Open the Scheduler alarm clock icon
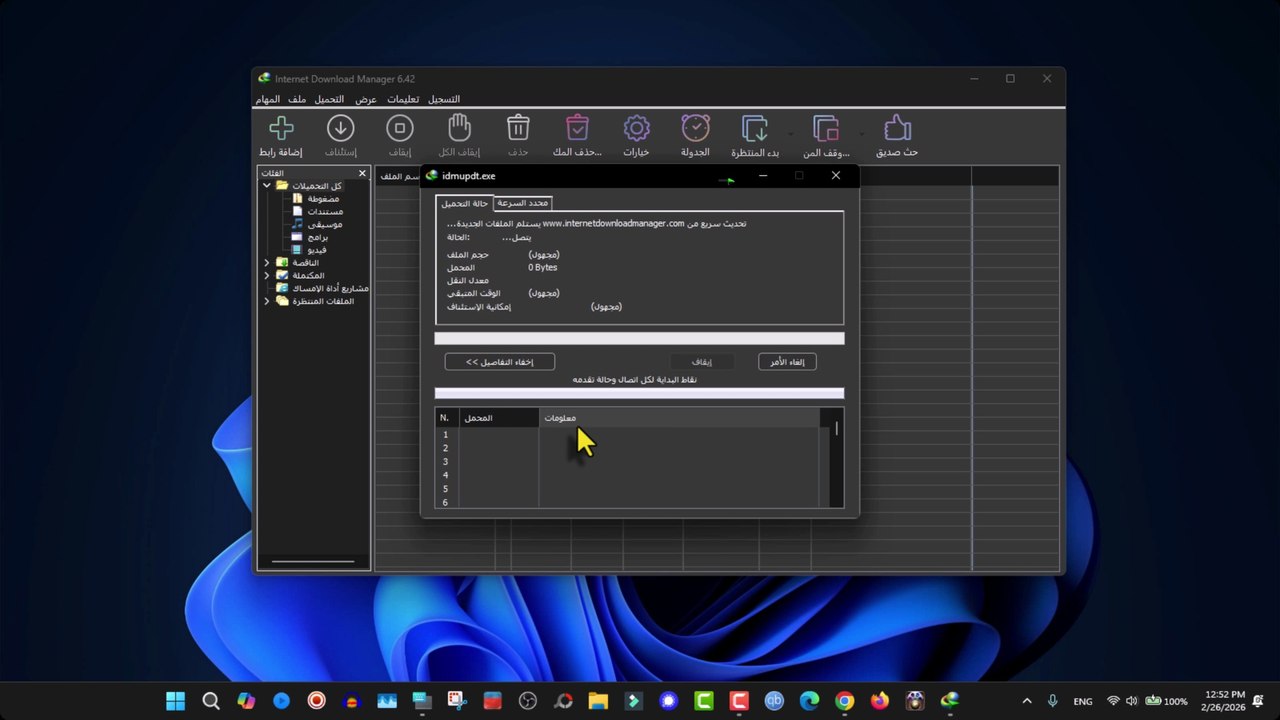This screenshot has width=1280, height=720. point(696,128)
